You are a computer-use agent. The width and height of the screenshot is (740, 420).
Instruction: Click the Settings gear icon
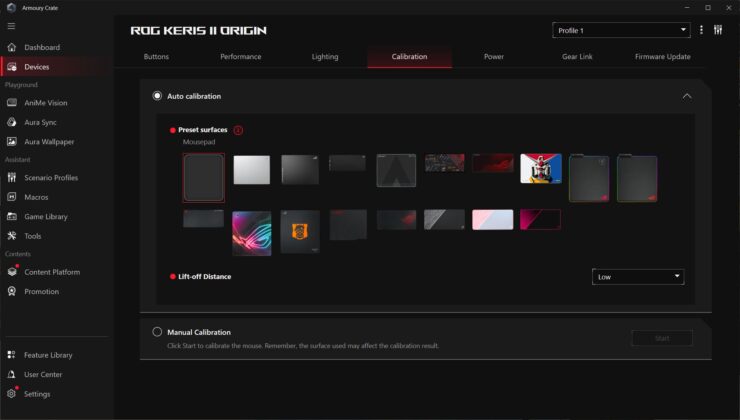tap(12, 394)
